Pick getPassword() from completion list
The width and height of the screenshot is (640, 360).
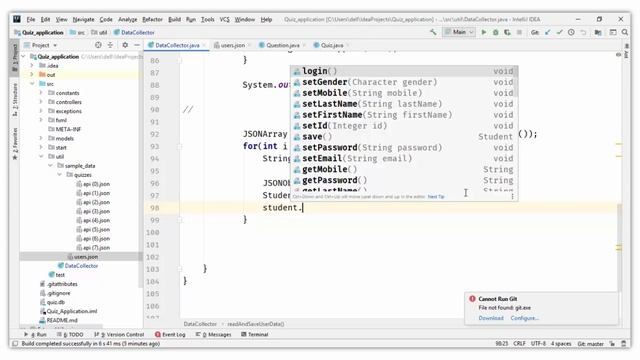point(404,180)
